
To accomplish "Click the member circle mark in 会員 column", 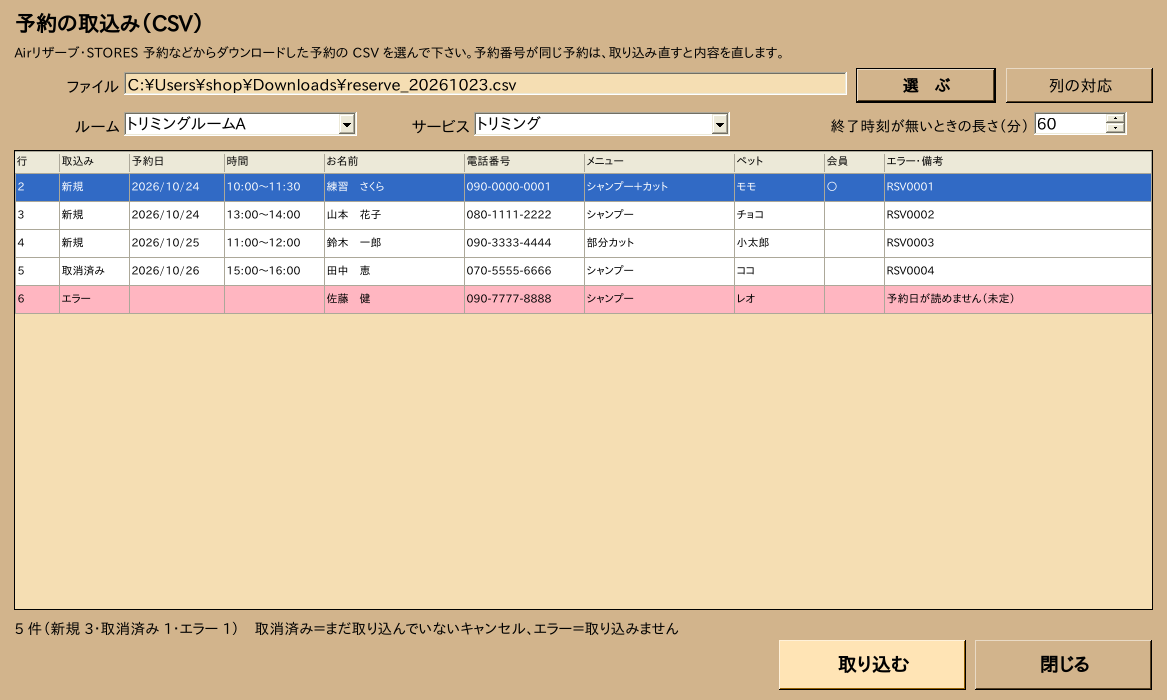I will click(832, 187).
